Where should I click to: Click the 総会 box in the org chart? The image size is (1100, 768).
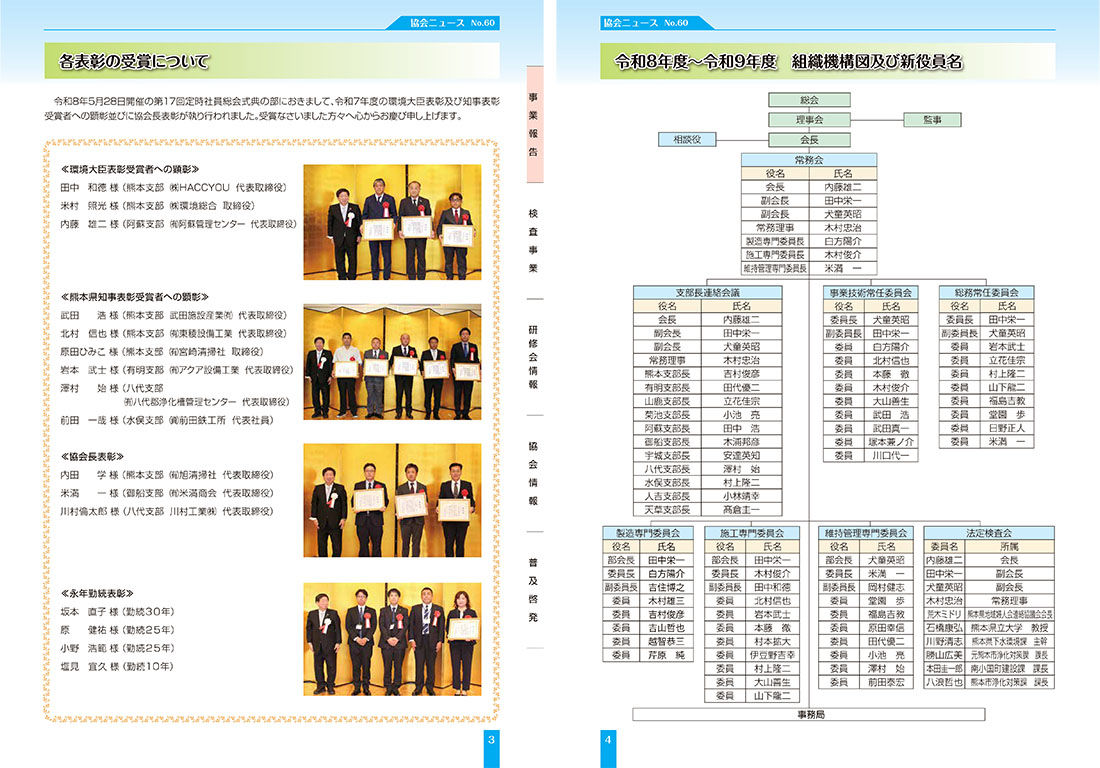809,100
